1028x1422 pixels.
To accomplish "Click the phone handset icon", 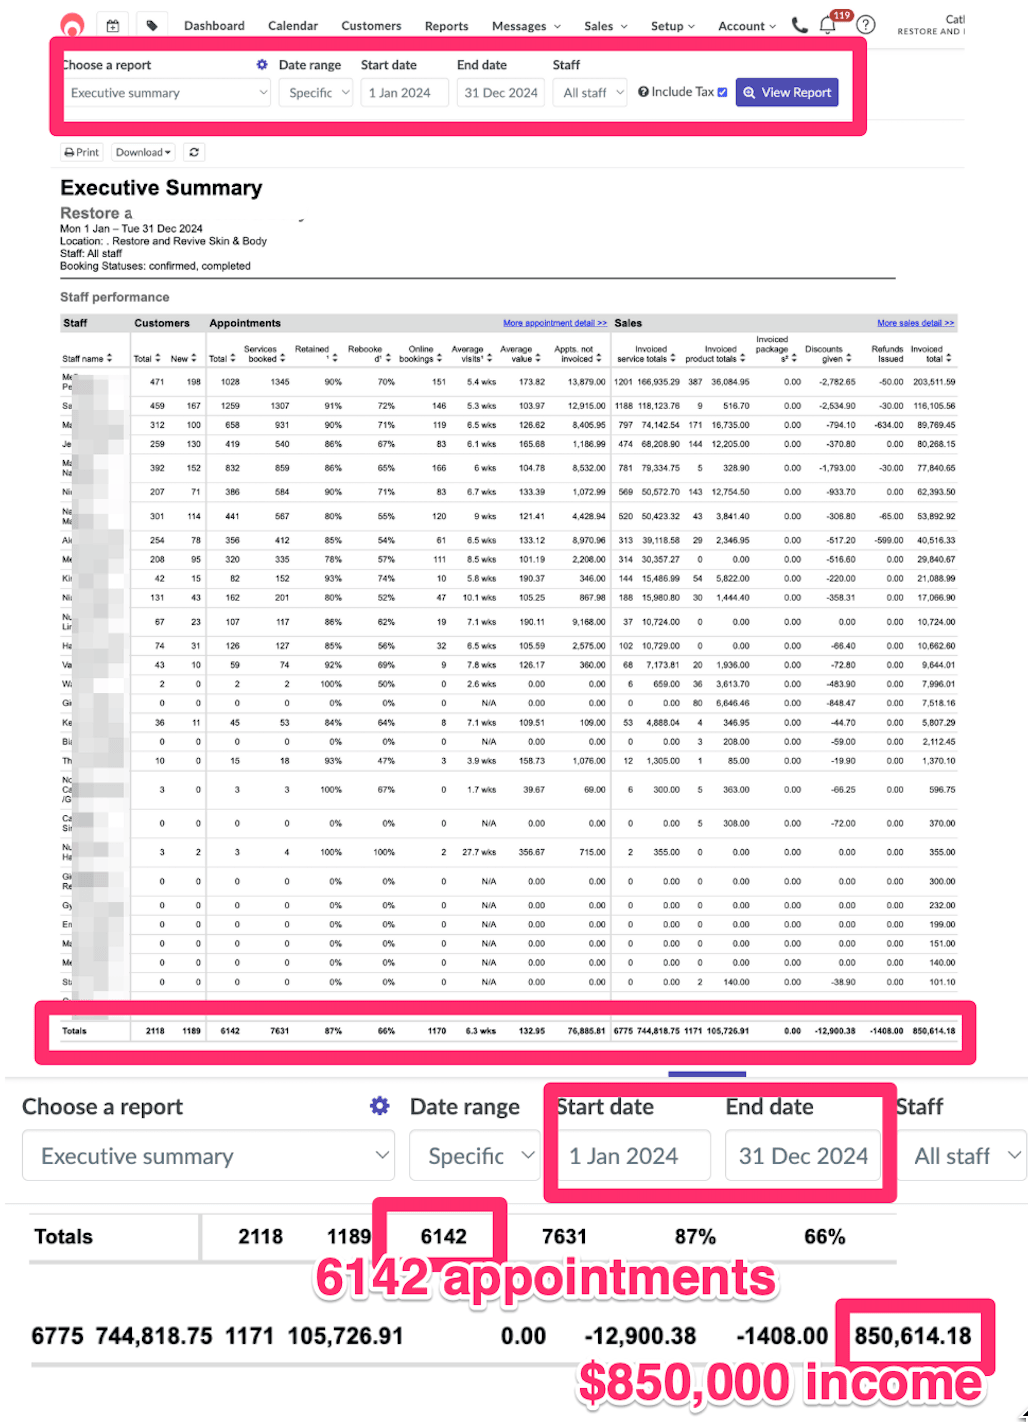I will pyautogui.click(x=799, y=25).
